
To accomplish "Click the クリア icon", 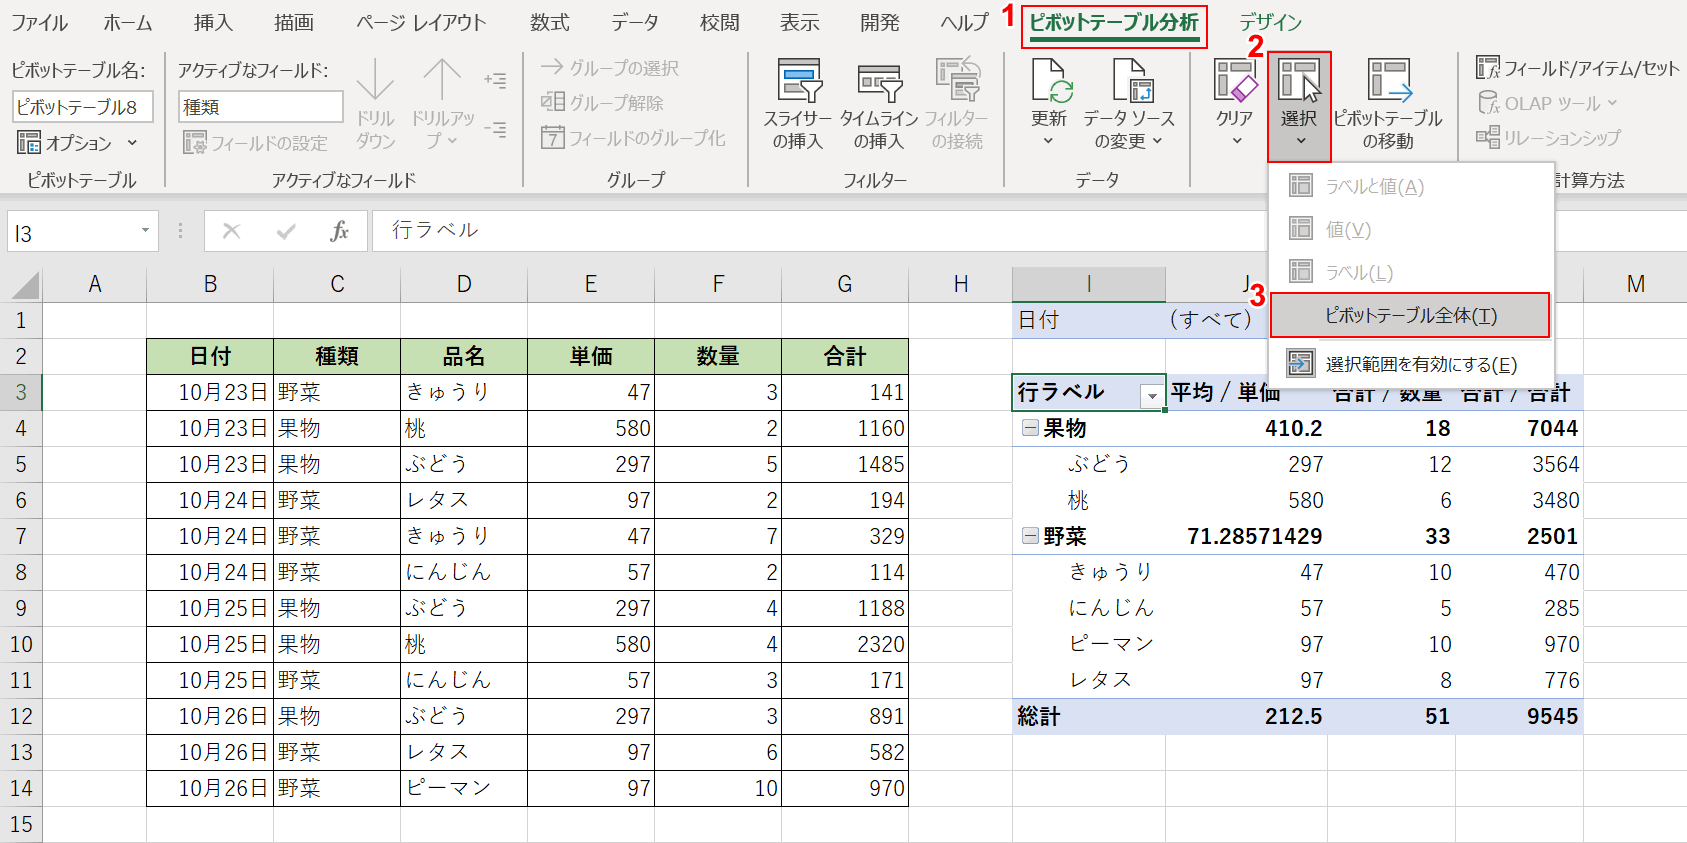I will click(1234, 81).
